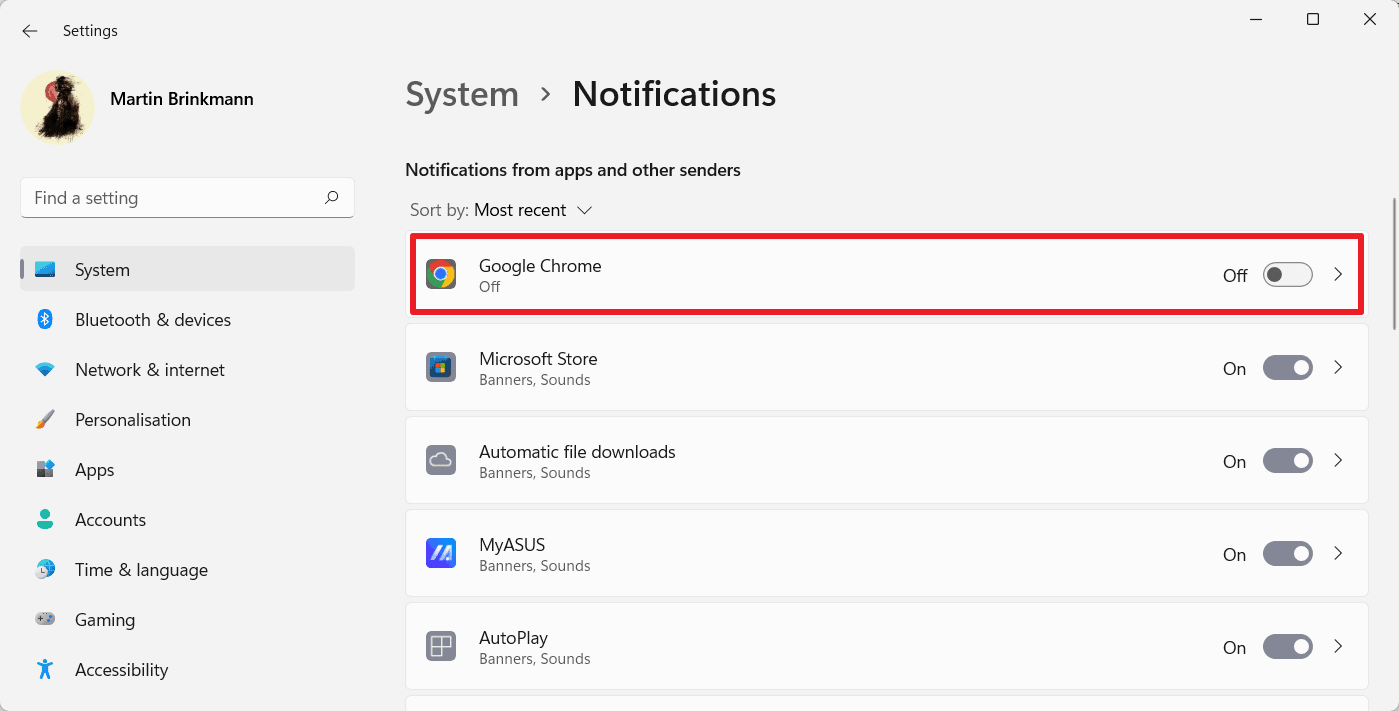Disable MyASUS notifications
Viewport: 1399px width, 711px height.
pos(1287,553)
